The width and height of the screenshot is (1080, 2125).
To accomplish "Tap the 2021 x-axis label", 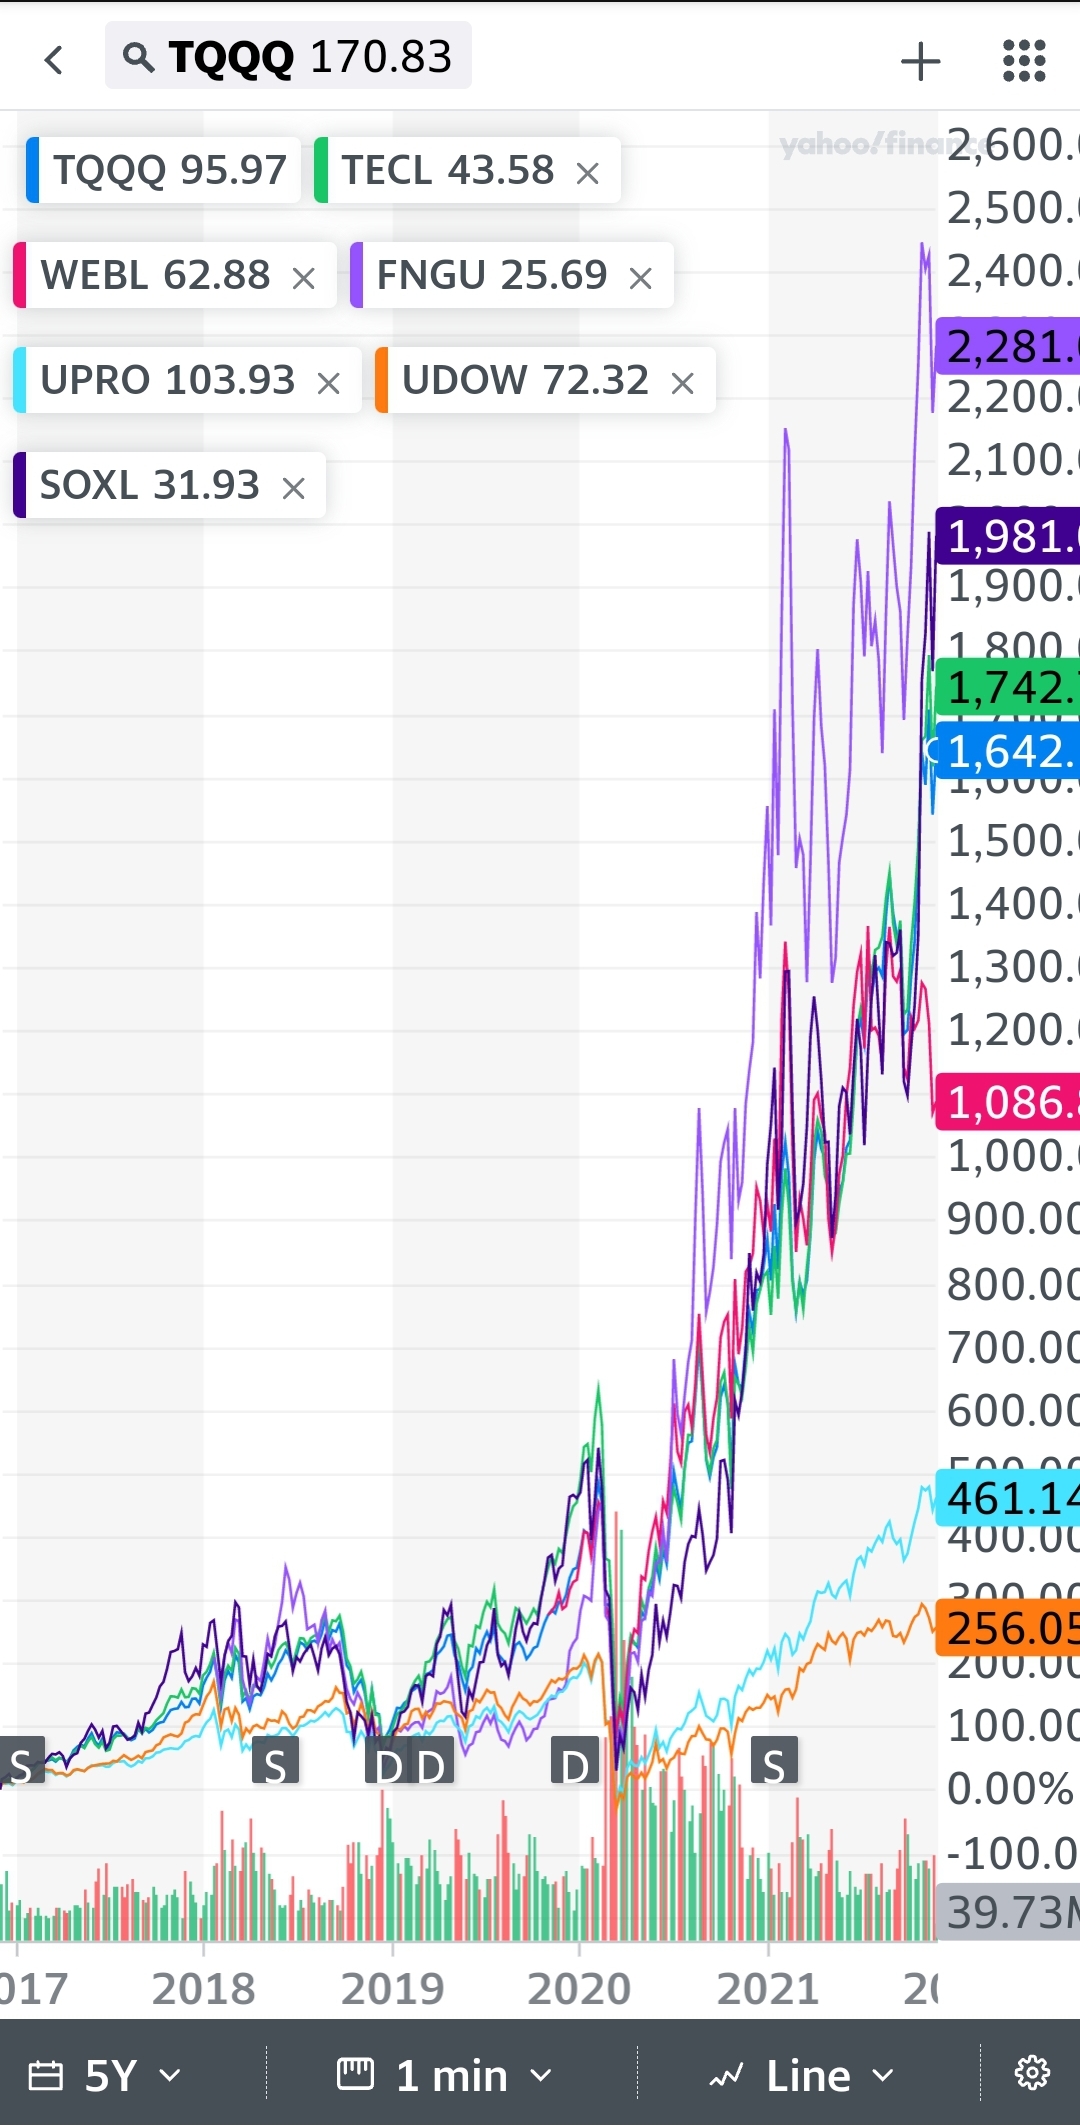I will pos(768,1988).
